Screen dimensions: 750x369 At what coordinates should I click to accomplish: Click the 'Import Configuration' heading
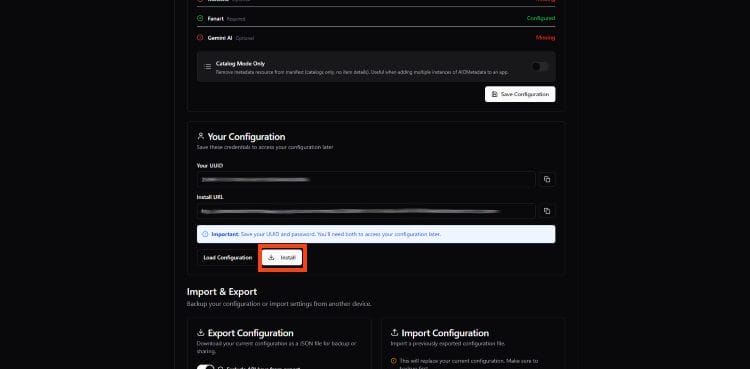tap(445, 333)
